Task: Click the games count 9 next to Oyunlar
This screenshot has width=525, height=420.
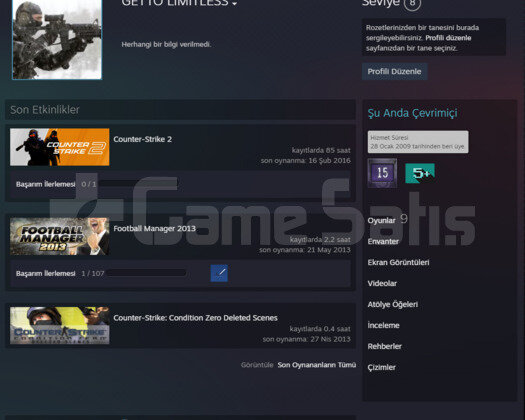Action: (x=404, y=219)
